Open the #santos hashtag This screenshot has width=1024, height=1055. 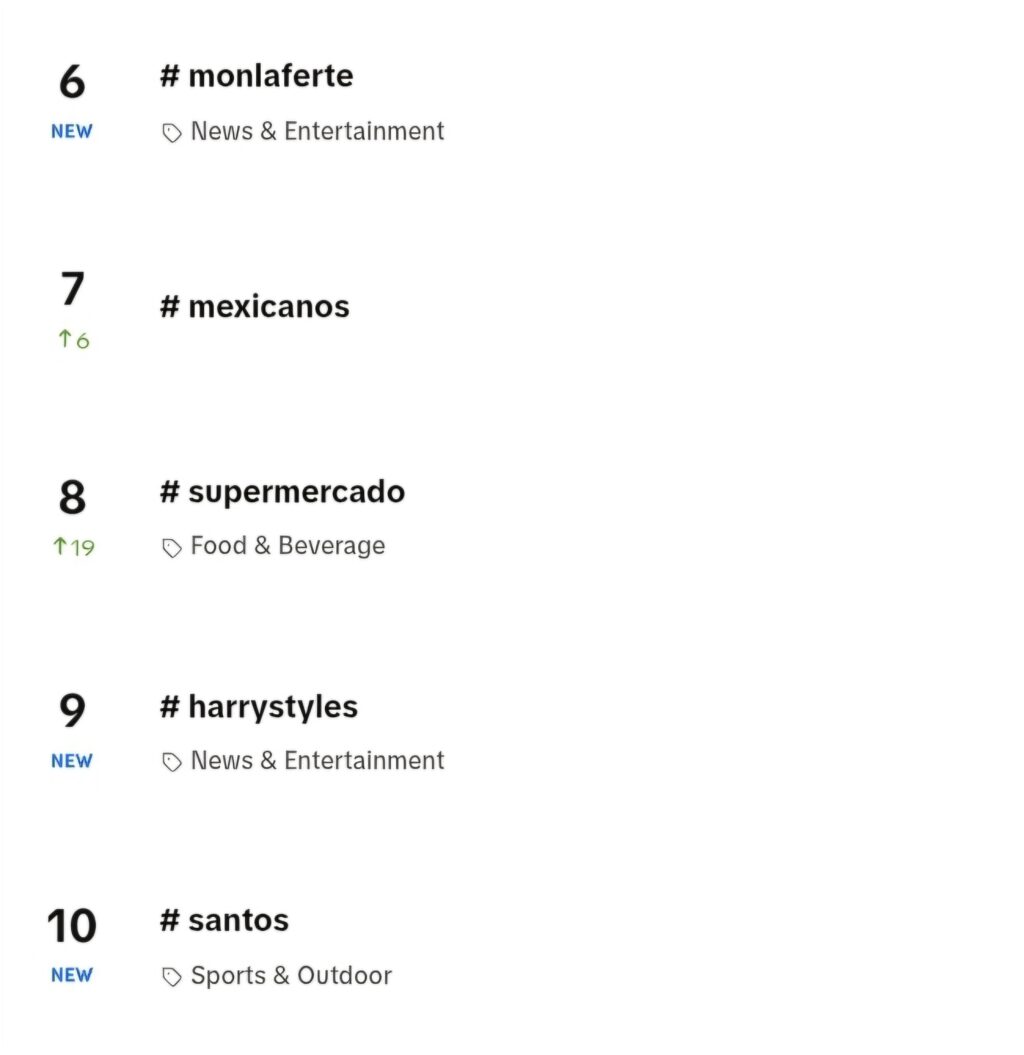(x=225, y=920)
